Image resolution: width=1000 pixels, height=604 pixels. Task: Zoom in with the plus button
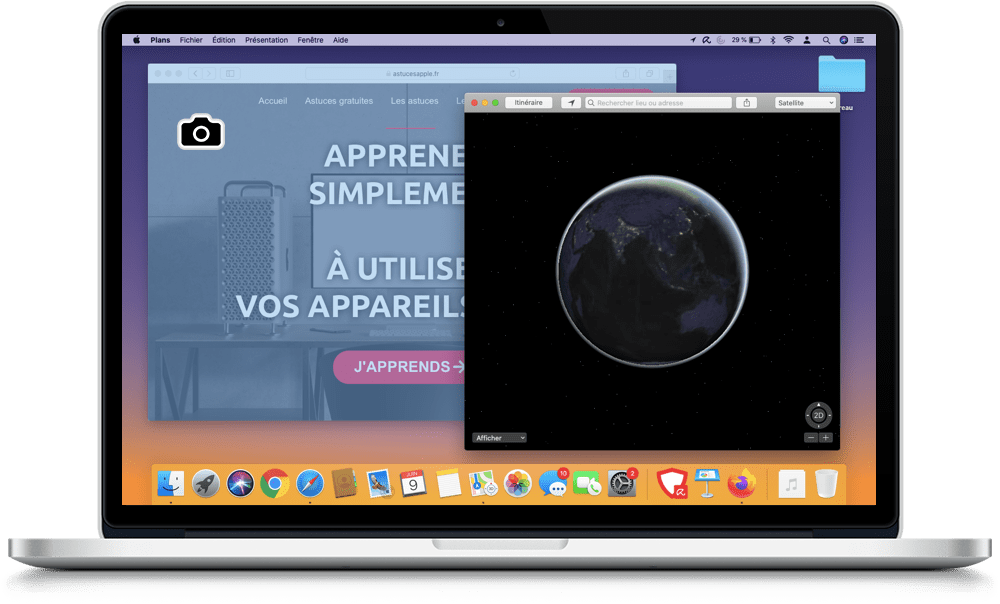826,438
